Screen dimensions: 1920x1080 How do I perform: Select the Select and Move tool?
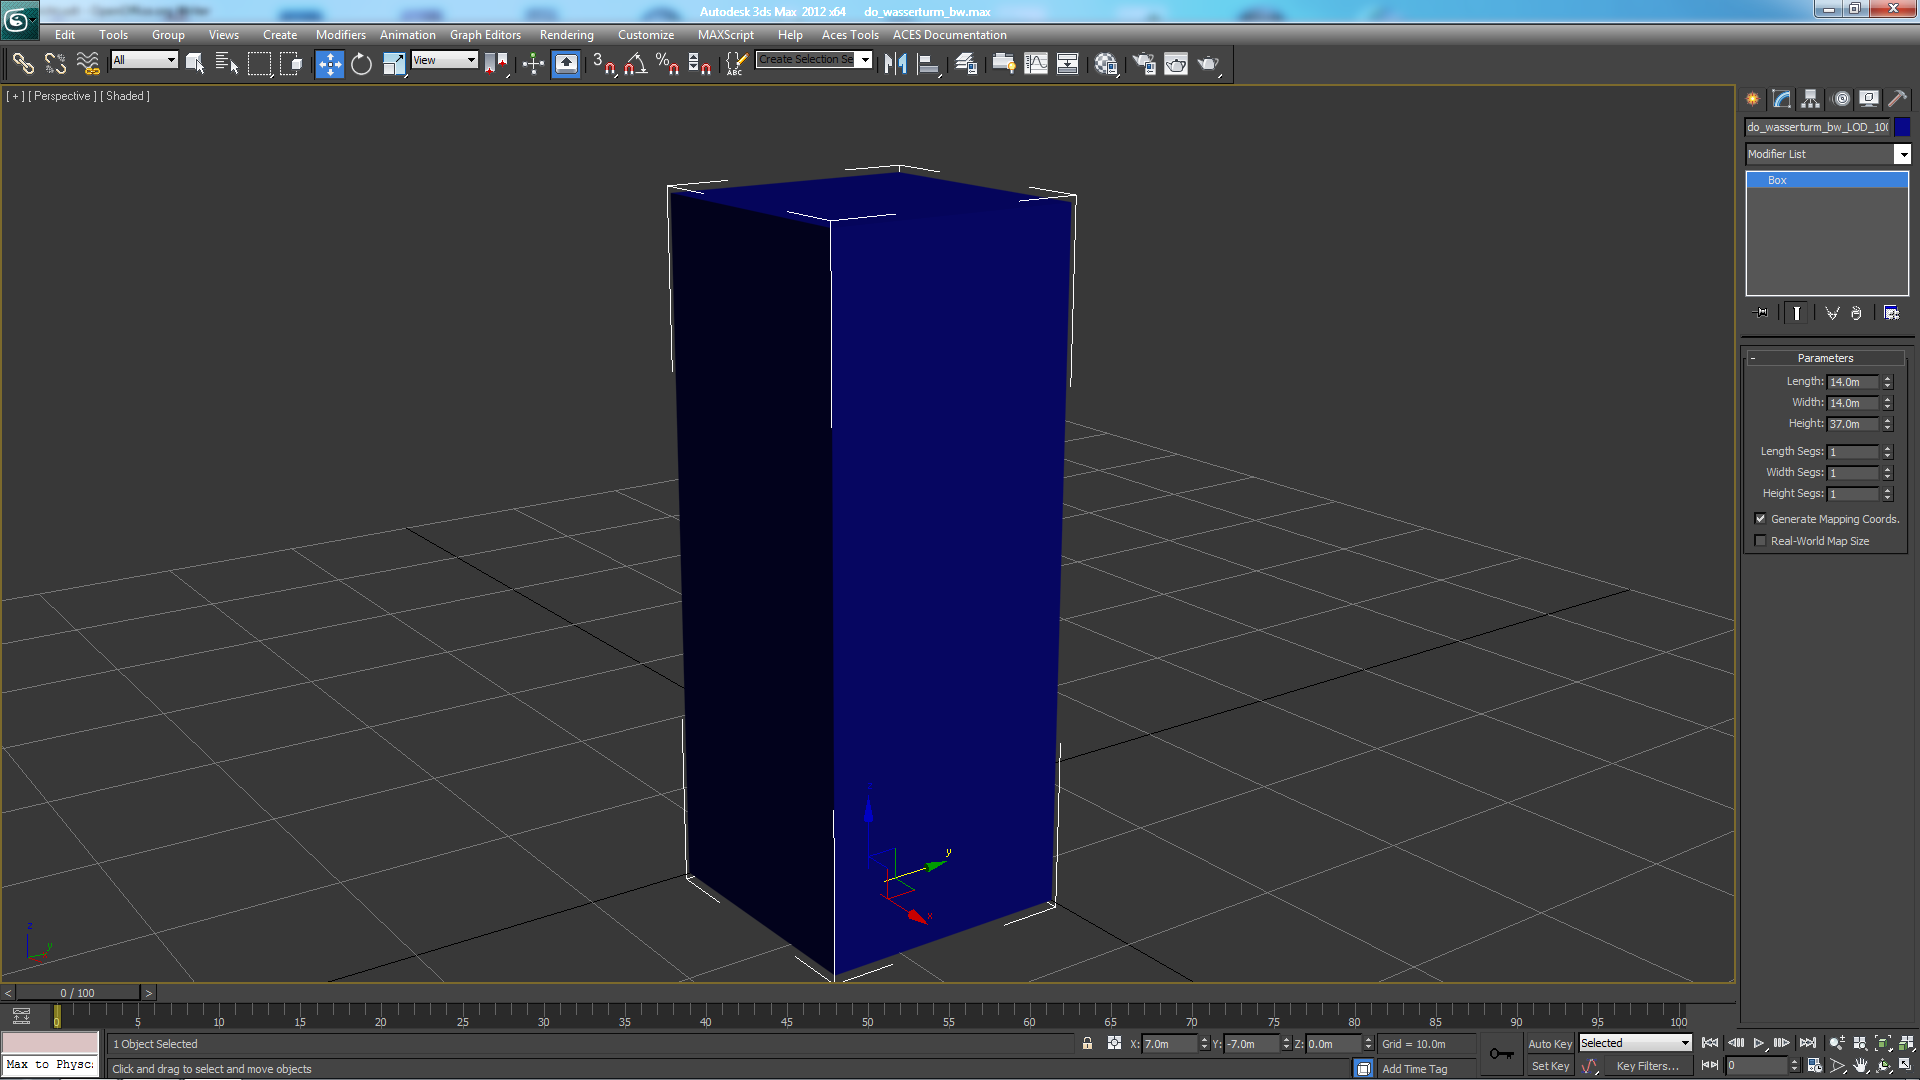[329, 64]
